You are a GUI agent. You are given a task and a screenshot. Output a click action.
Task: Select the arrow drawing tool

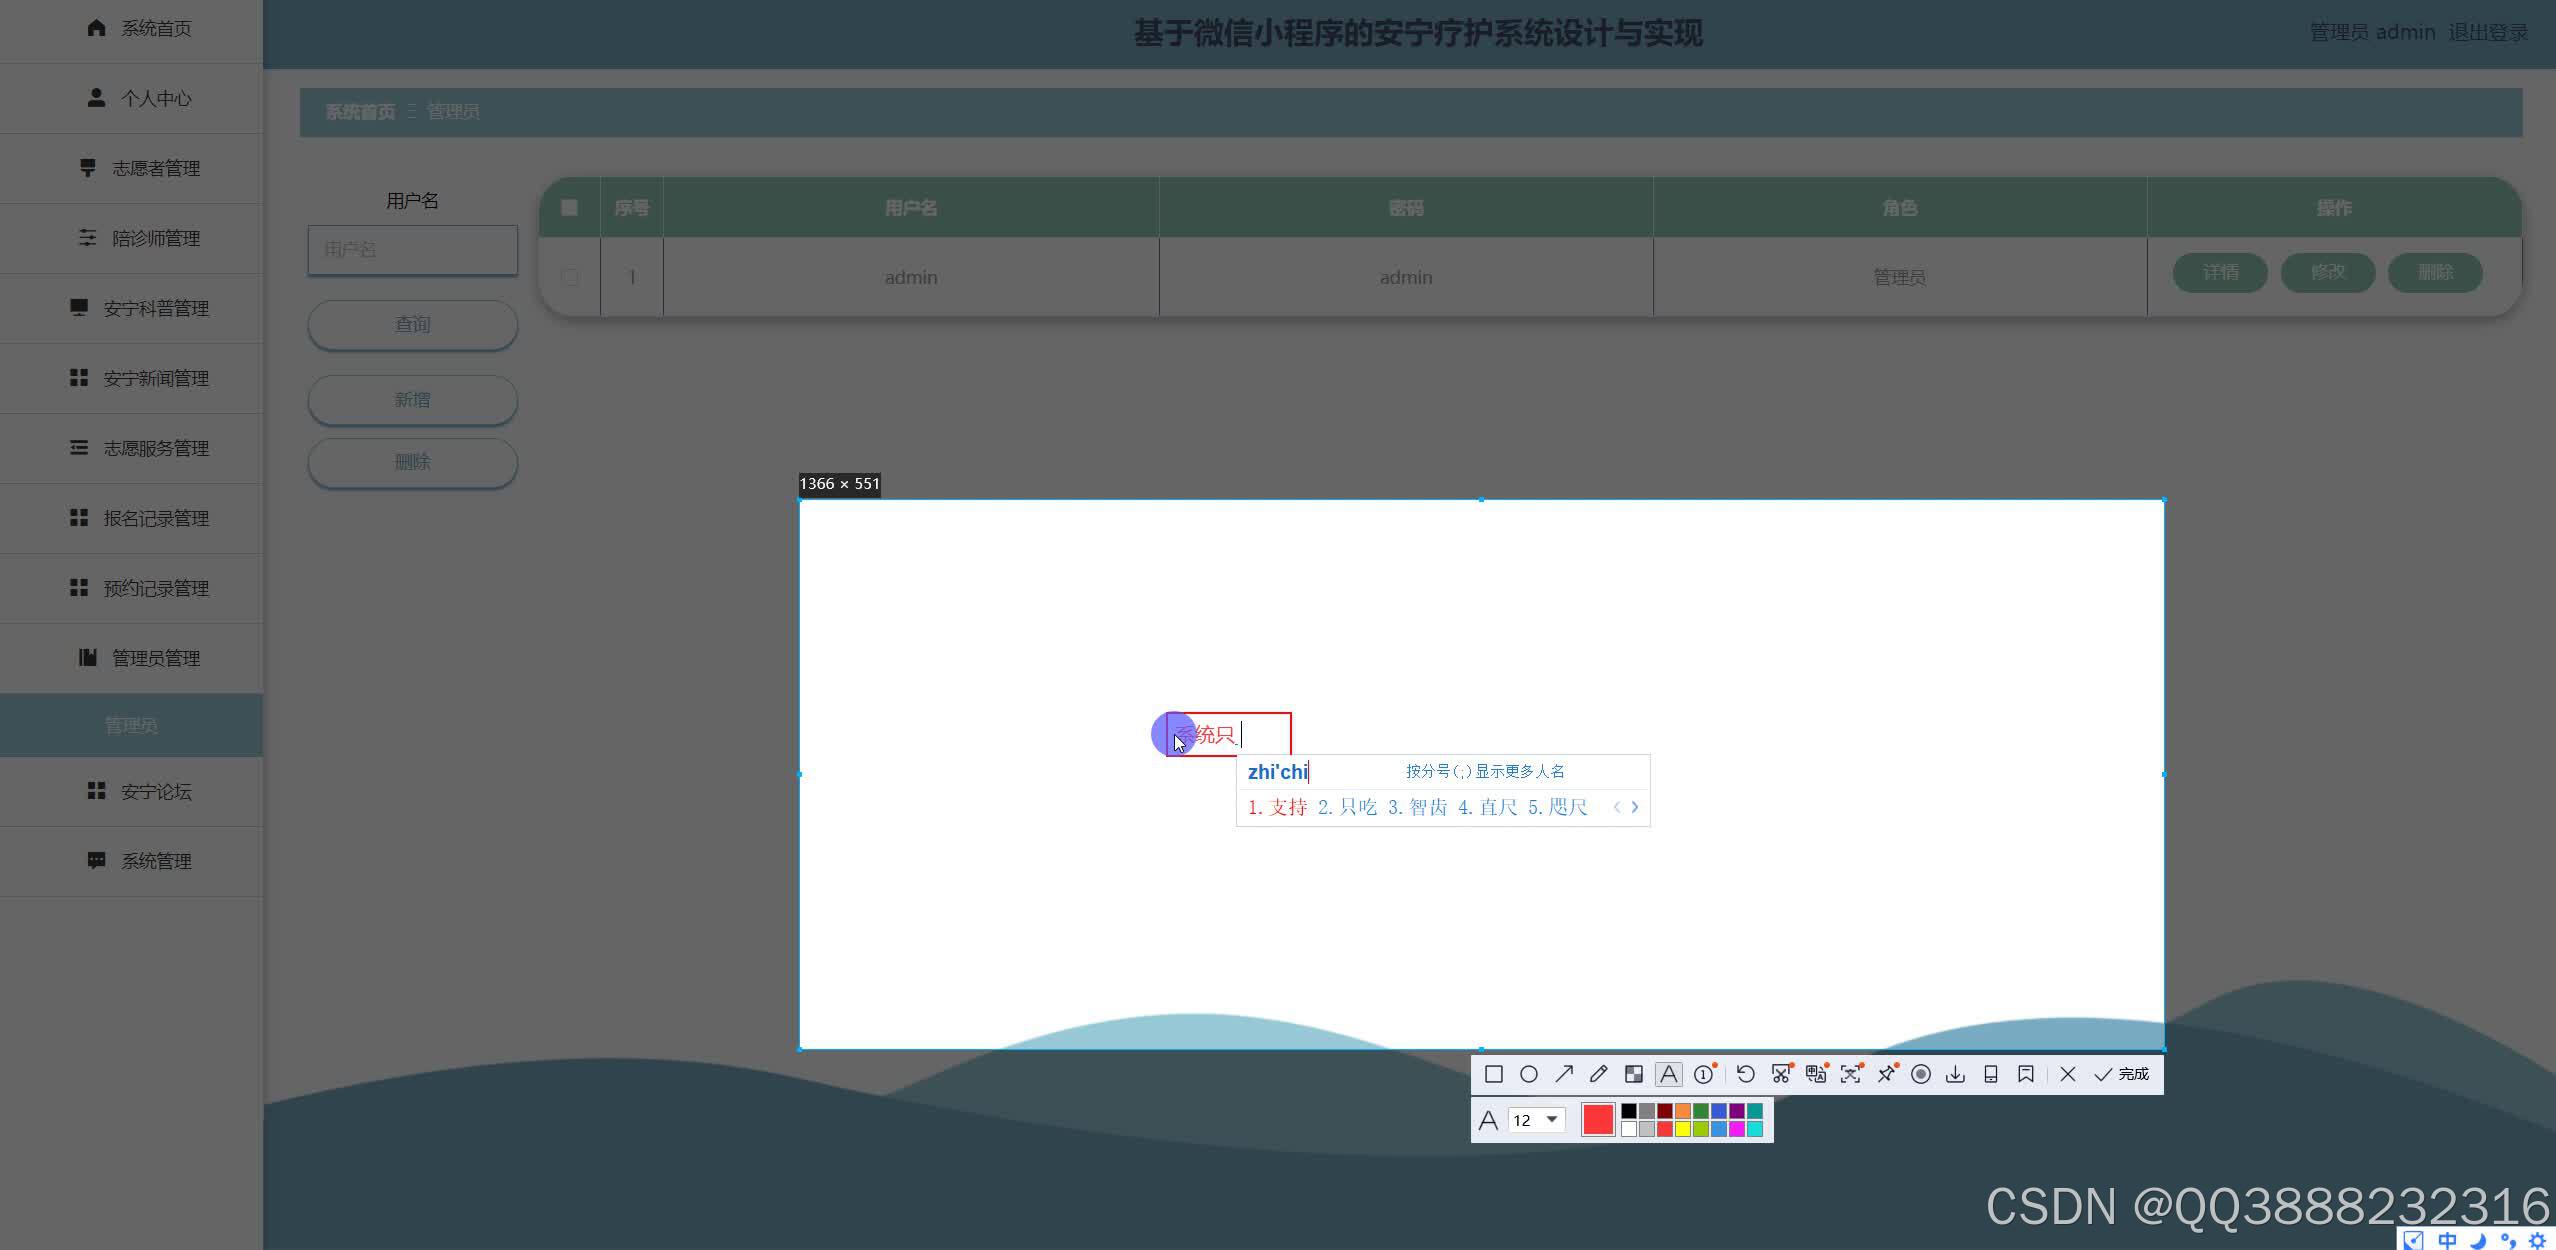point(1563,1074)
